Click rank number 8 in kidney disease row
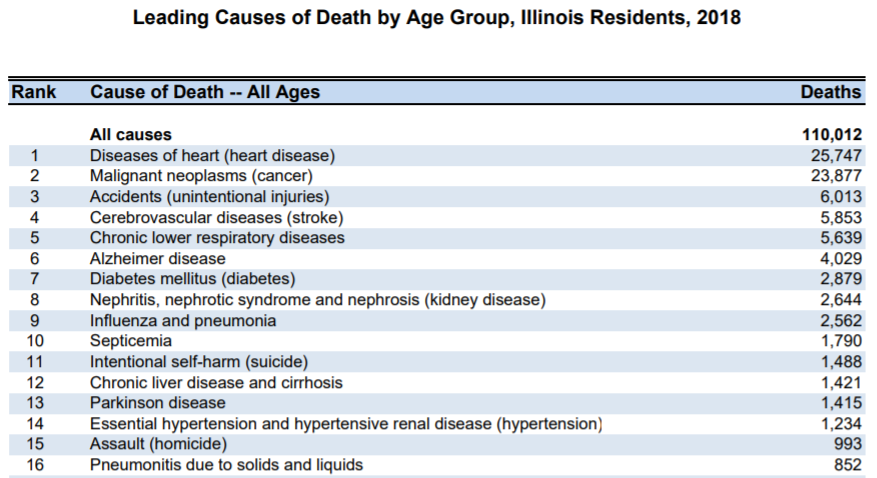 (35, 300)
